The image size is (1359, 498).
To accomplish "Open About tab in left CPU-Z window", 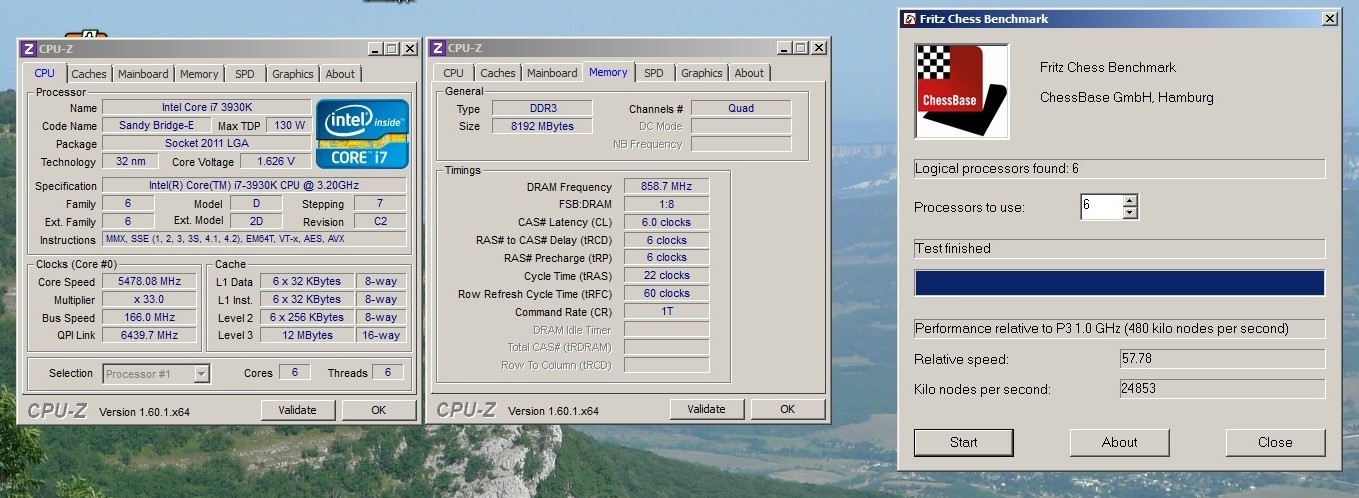I will [x=340, y=74].
